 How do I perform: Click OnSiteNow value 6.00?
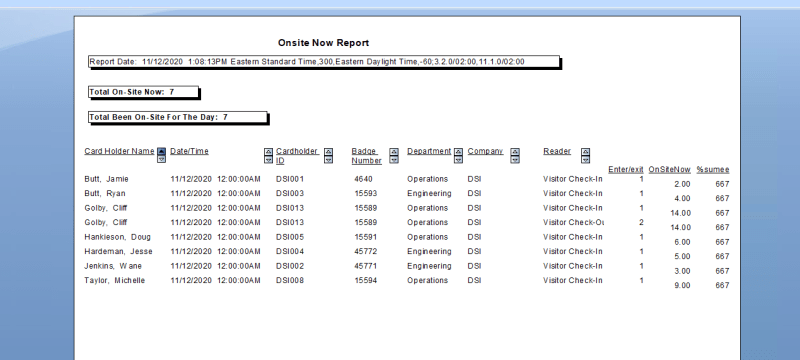[x=682, y=242]
